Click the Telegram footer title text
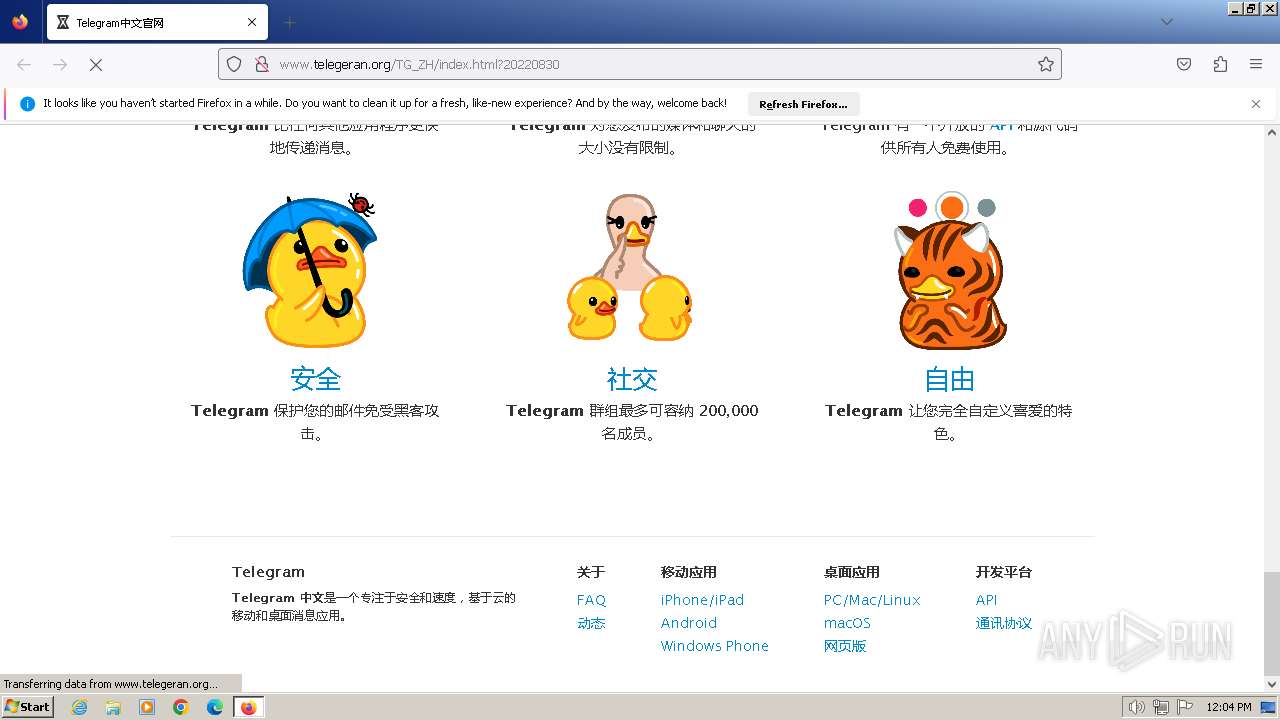 coord(268,572)
